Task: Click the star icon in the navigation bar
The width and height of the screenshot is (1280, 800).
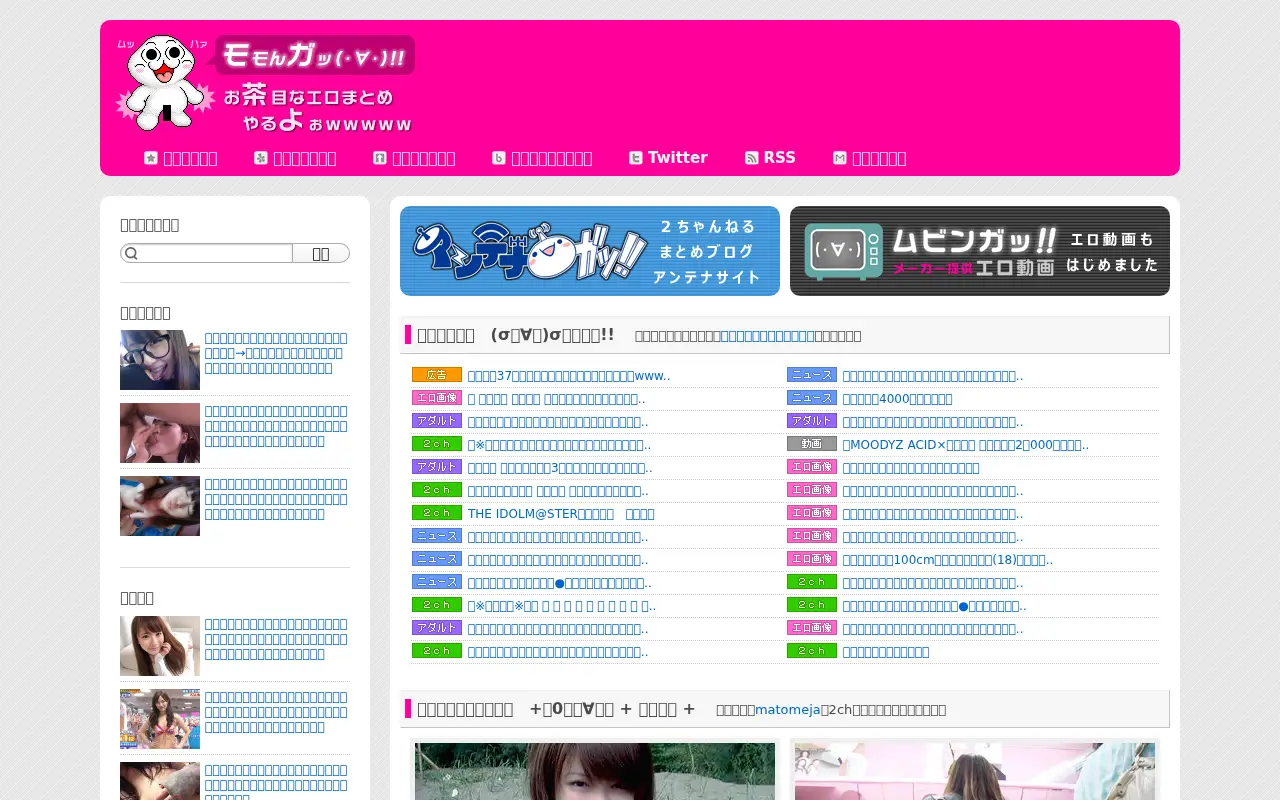Action: point(151,158)
